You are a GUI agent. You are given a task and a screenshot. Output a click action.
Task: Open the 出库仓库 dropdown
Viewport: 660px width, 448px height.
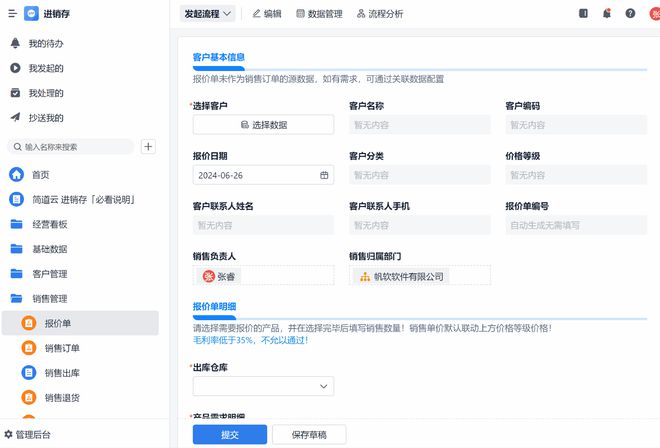click(263, 386)
